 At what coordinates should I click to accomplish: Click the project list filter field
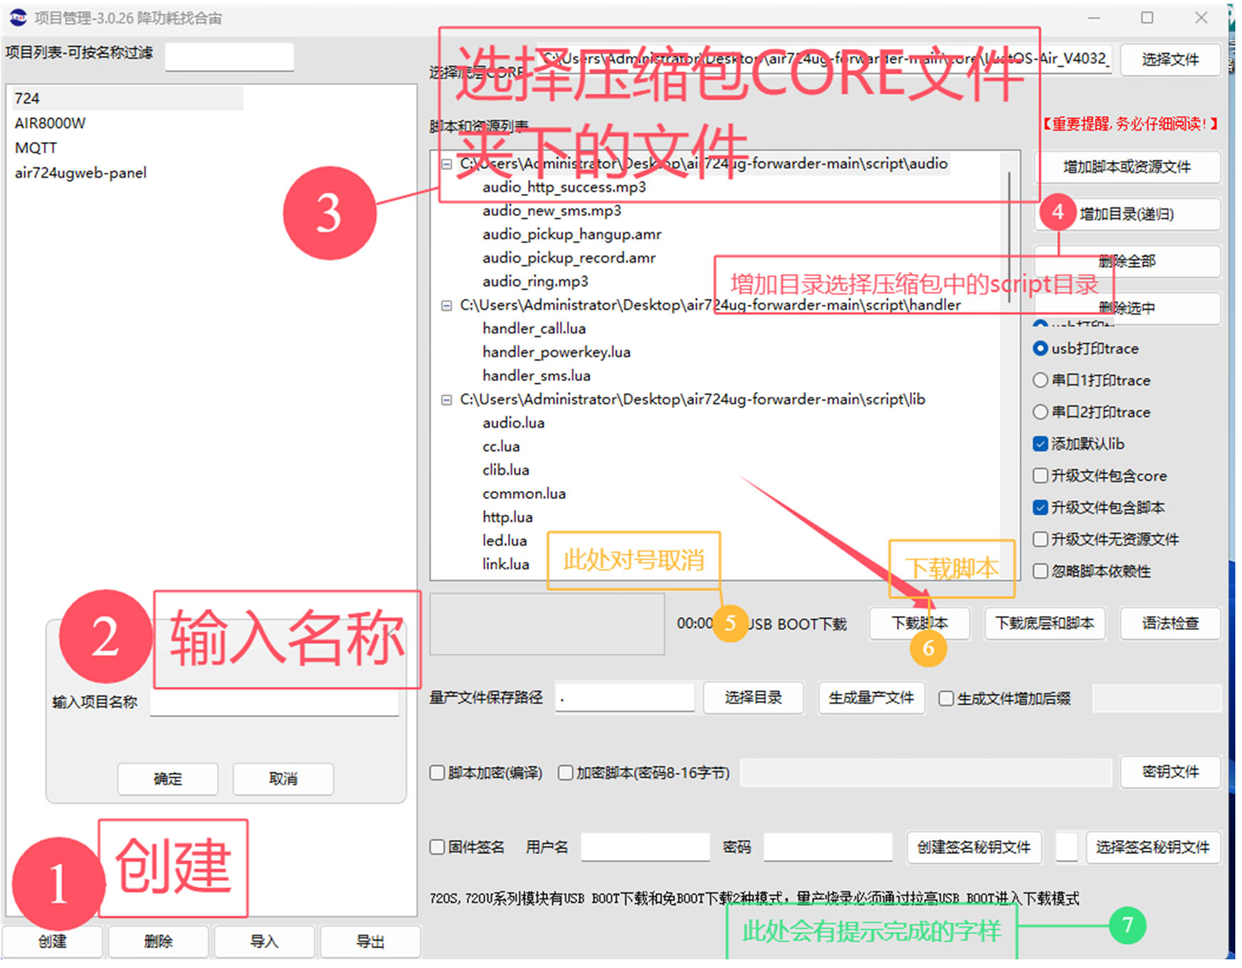pyautogui.click(x=229, y=56)
